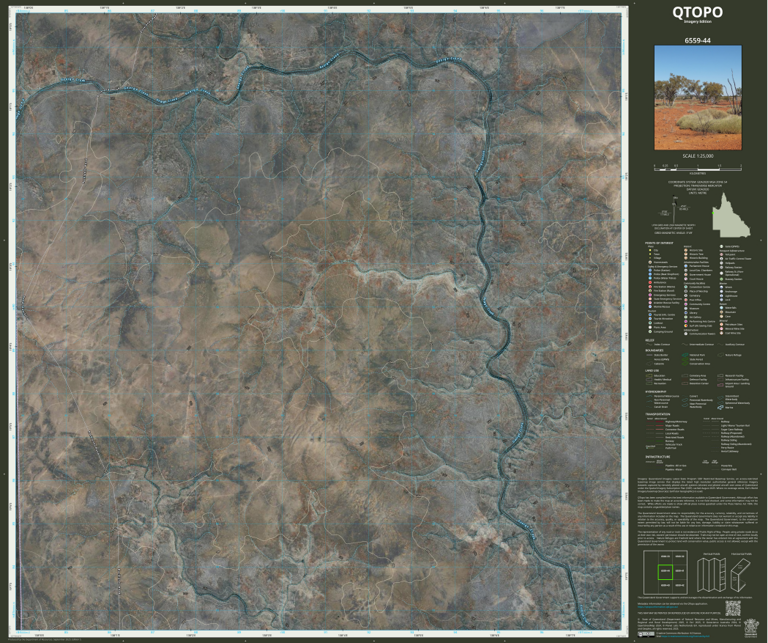Click the Marina hydrography swatch
This screenshot has height=643, width=768.
[720, 407]
